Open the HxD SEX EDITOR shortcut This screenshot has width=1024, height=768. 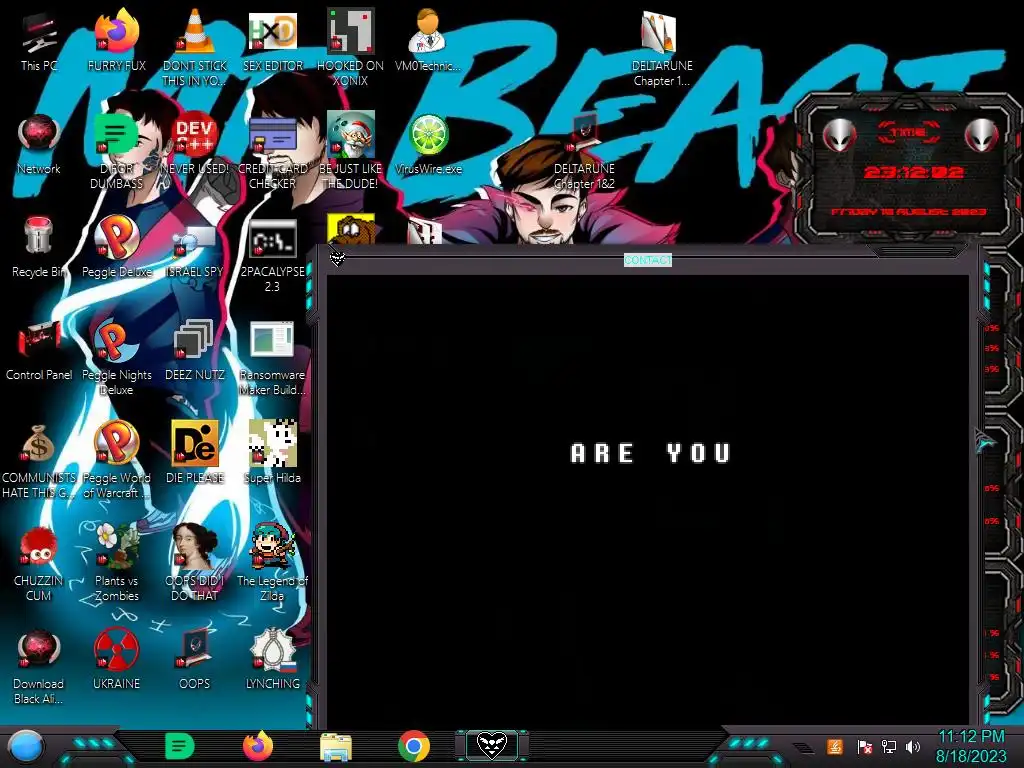coord(272,42)
